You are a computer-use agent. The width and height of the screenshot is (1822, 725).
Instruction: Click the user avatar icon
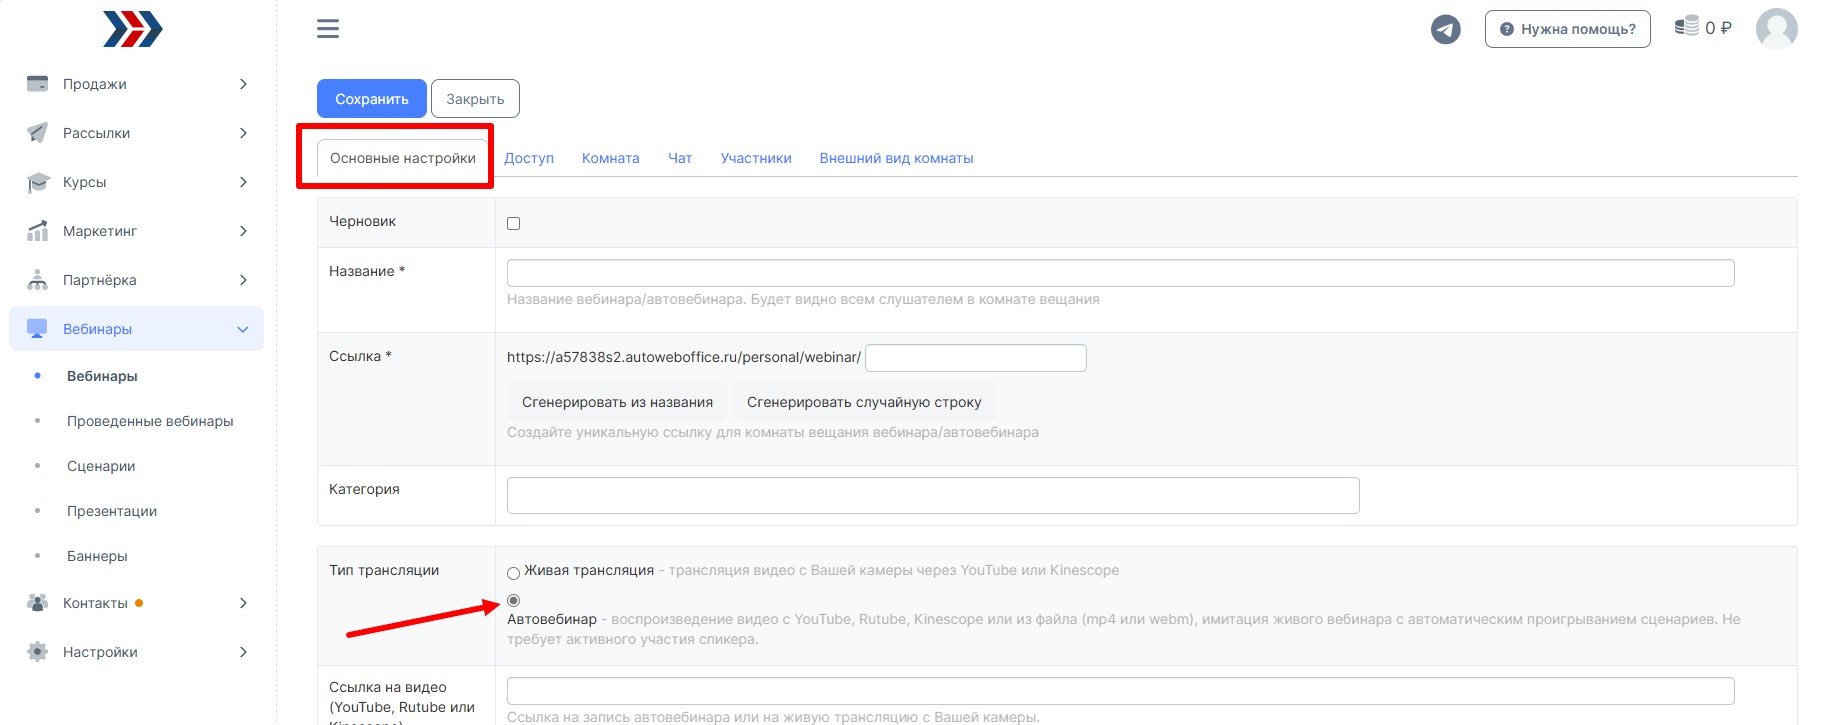(x=1776, y=29)
